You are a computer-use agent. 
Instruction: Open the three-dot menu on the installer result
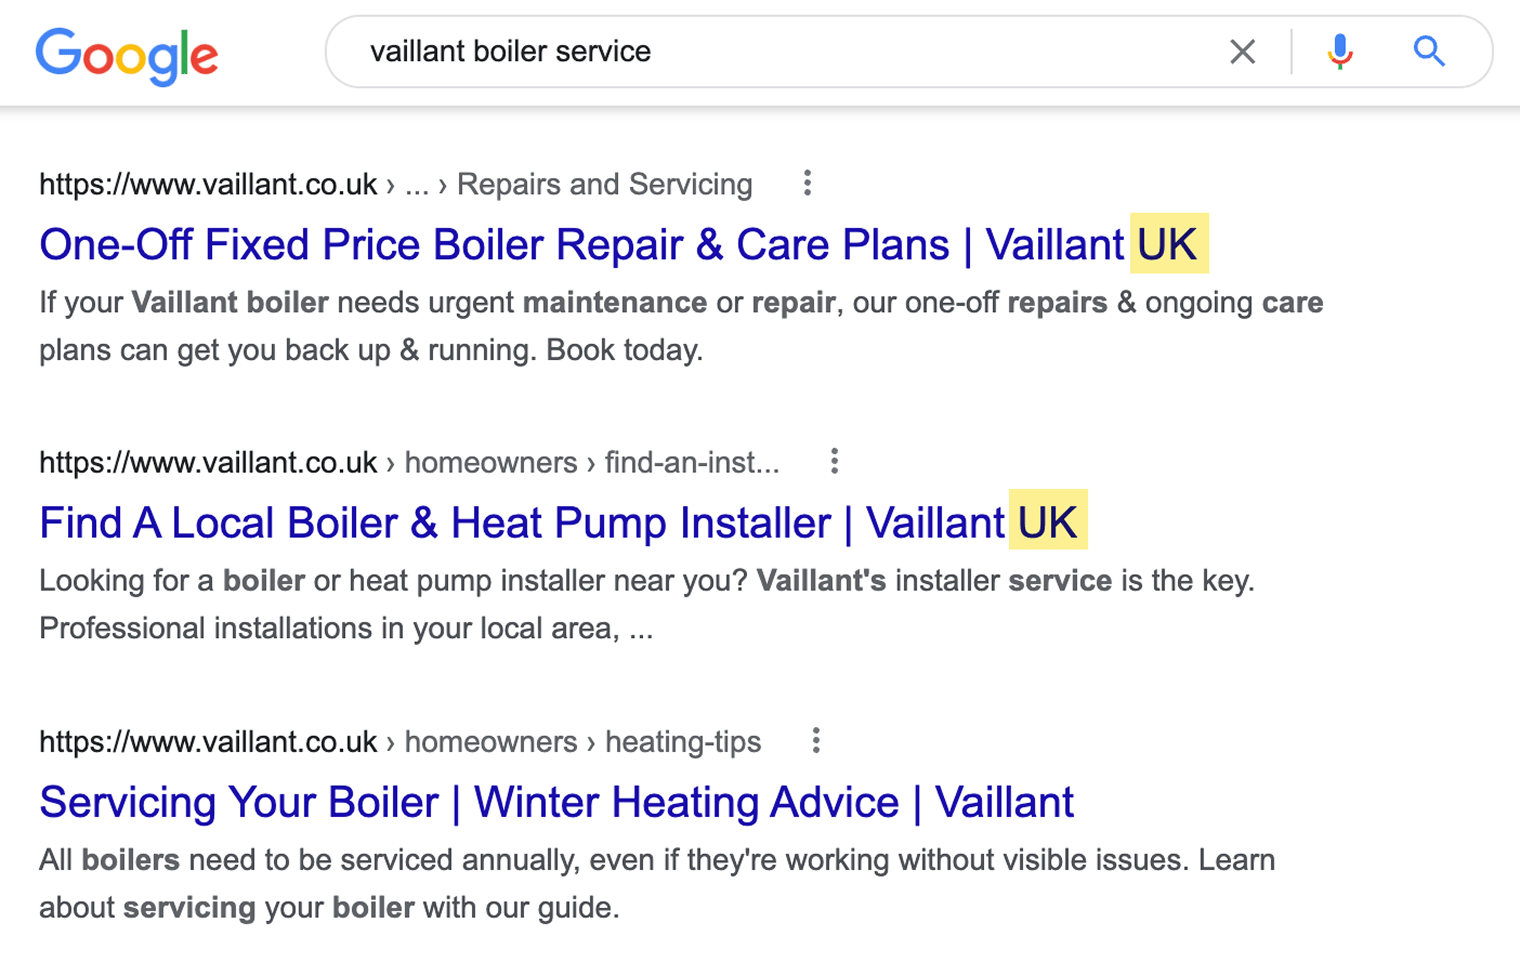pyautogui.click(x=835, y=461)
